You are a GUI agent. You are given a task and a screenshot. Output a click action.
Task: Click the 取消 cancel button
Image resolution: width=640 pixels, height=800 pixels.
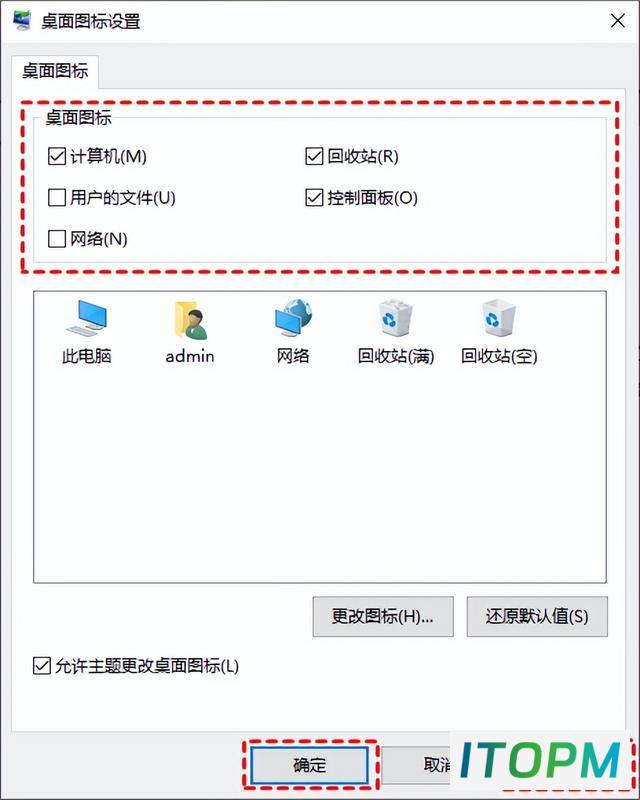point(436,764)
